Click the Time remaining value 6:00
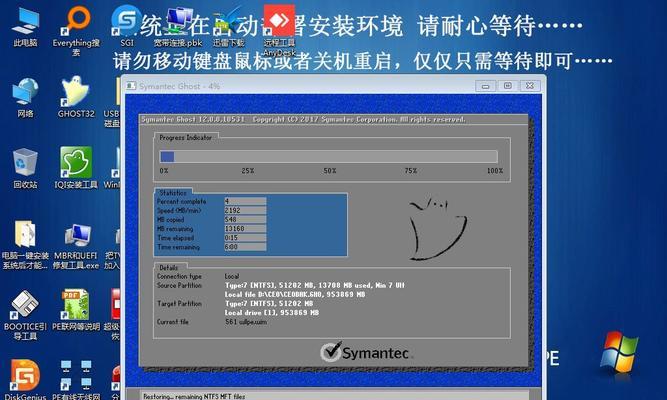Viewport: 667px width, 400px height. click(245, 247)
